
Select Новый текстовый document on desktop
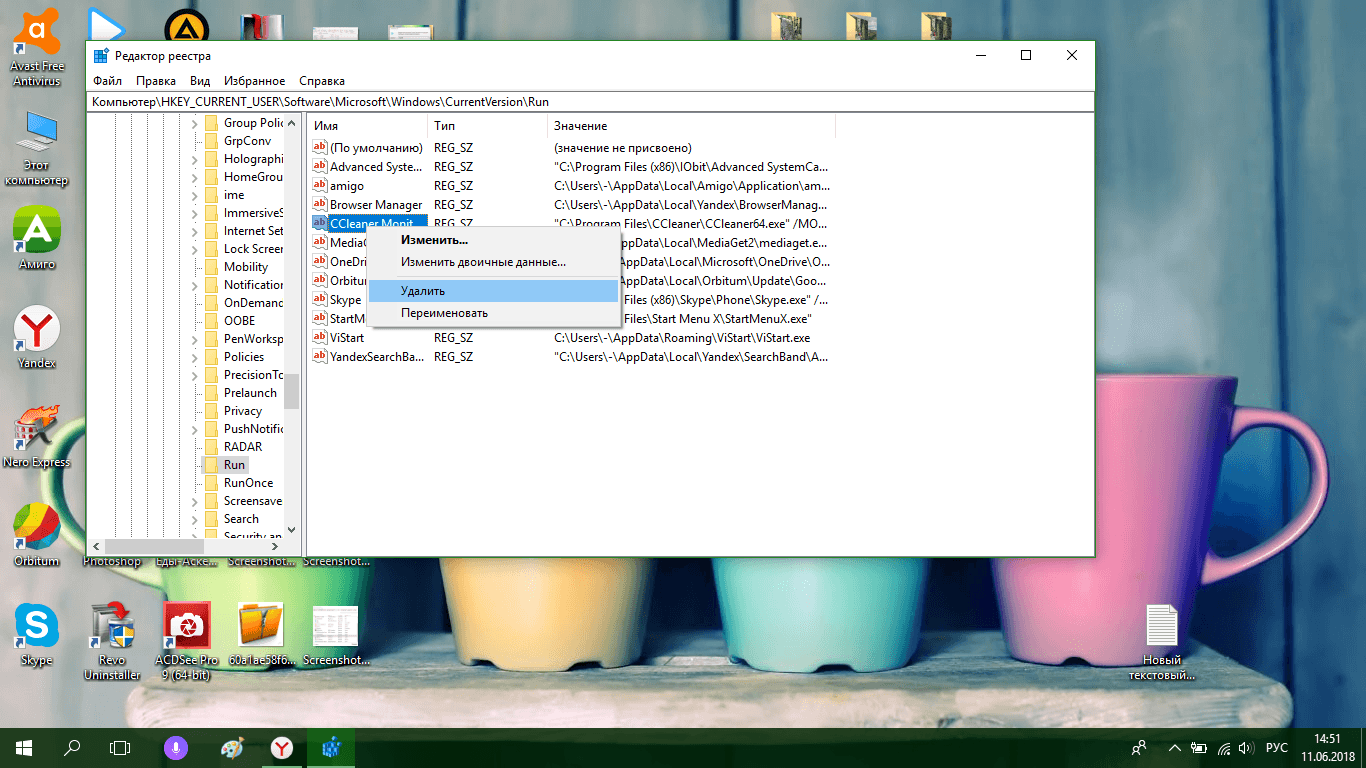[1162, 642]
